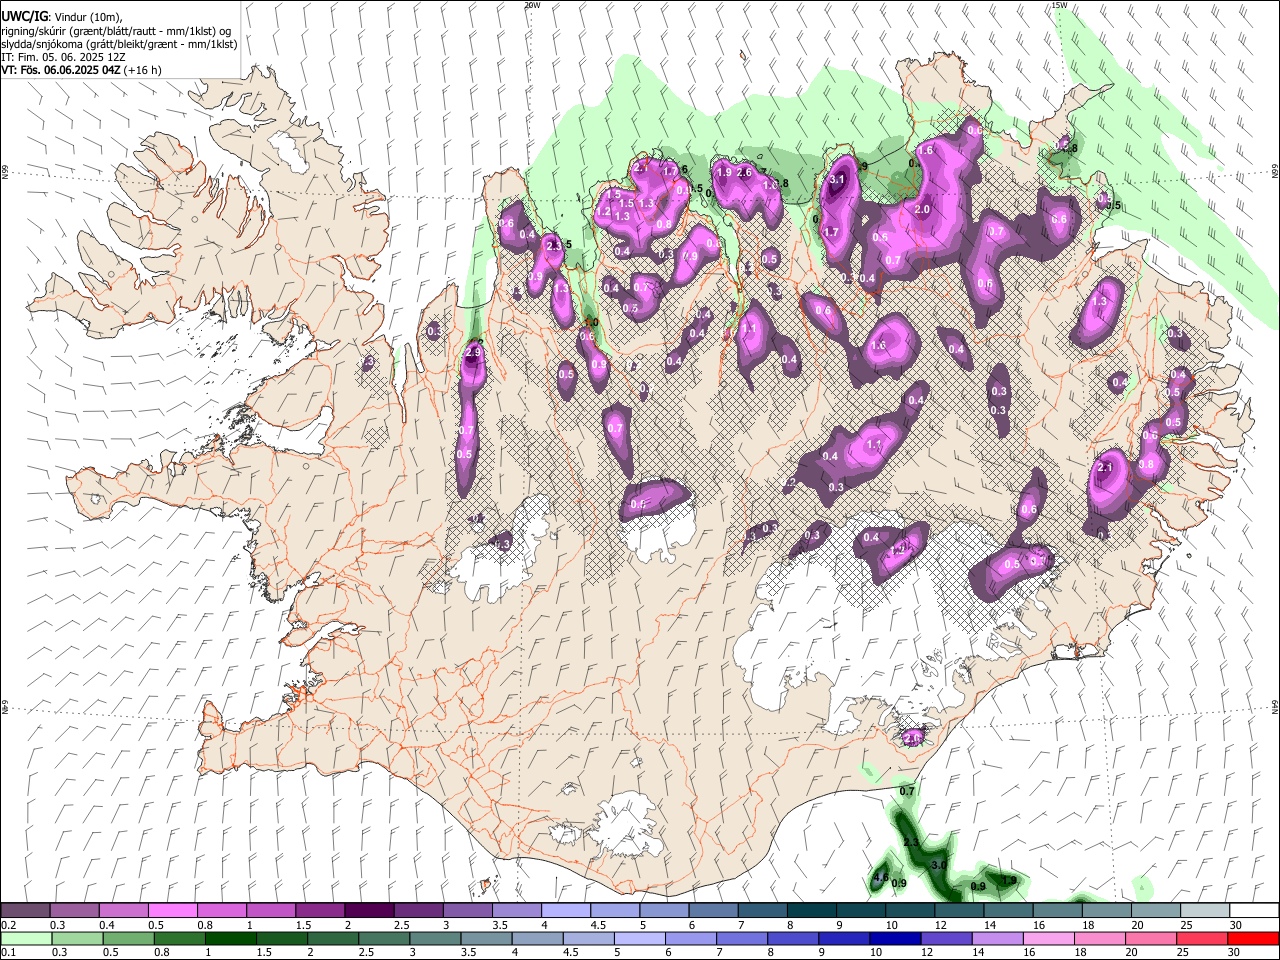1280x960 pixels.
Task: Click the 'slydda/snjókoma' legend description line
Action: [x=119, y=44]
